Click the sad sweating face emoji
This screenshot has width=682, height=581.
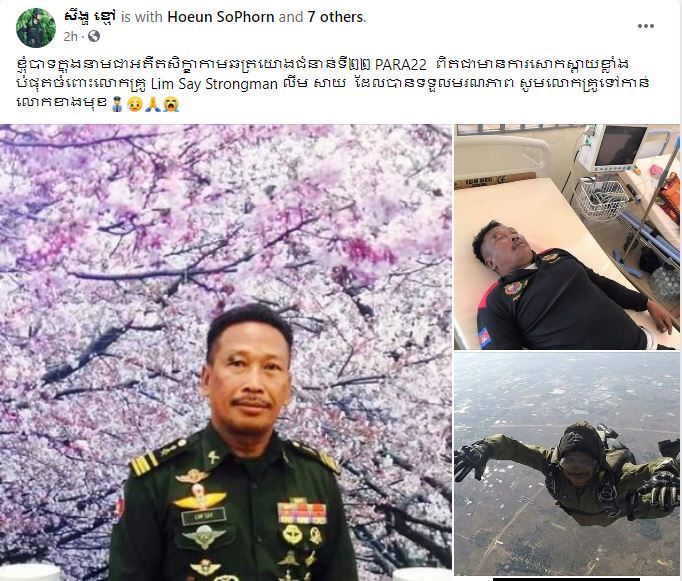135,104
